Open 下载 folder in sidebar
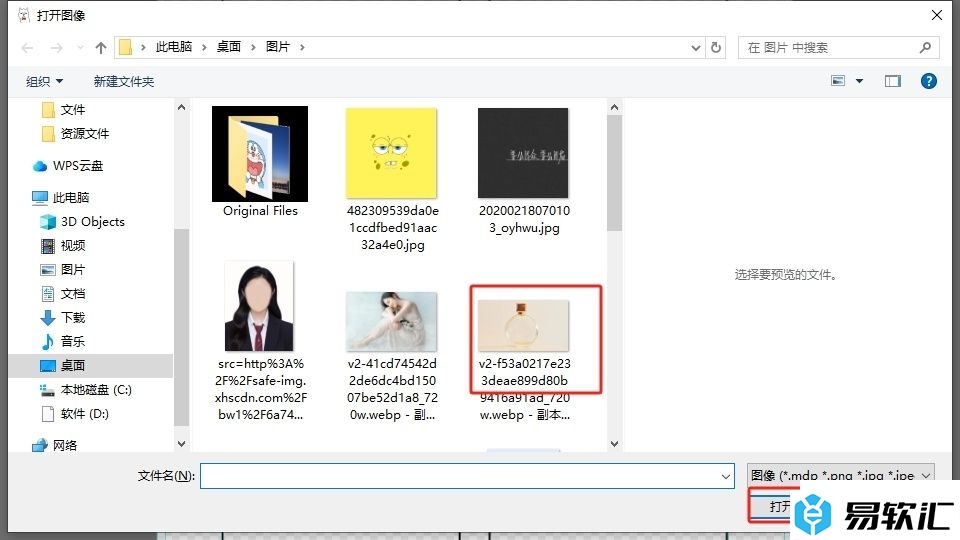This screenshot has width=960, height=540. [x=63, y=317]
